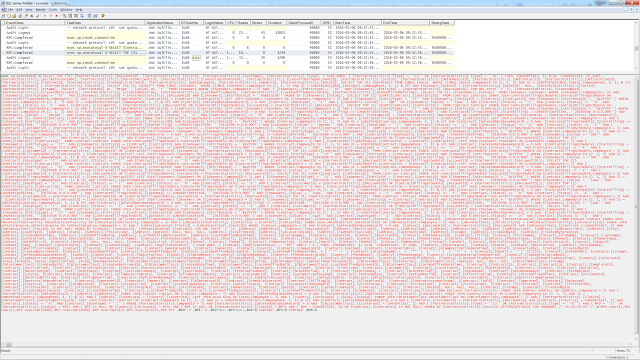The image size is (640, 360).
Task: Click the SPID column header
Action: [x=327, y=23]
